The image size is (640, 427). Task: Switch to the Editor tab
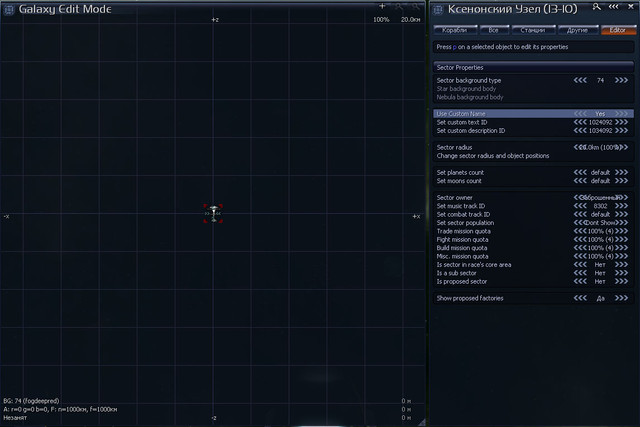click(618, 30)
